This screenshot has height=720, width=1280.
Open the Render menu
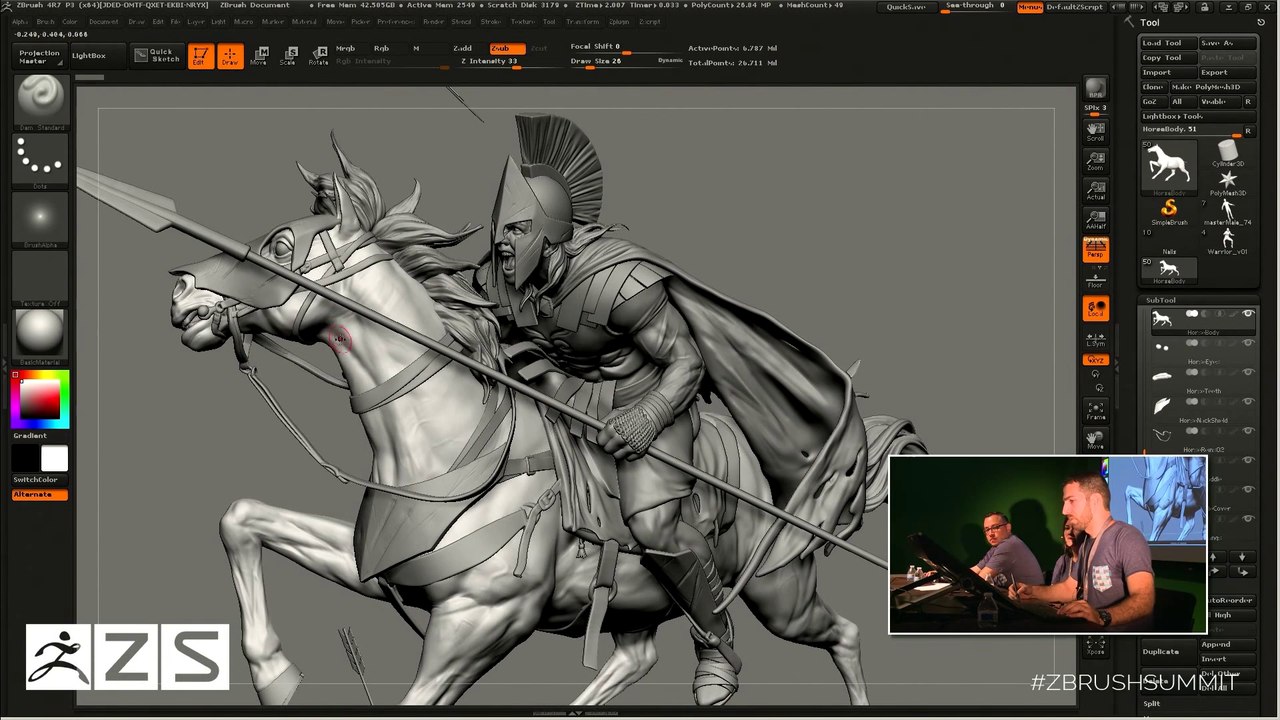click(x=433, y=21)
